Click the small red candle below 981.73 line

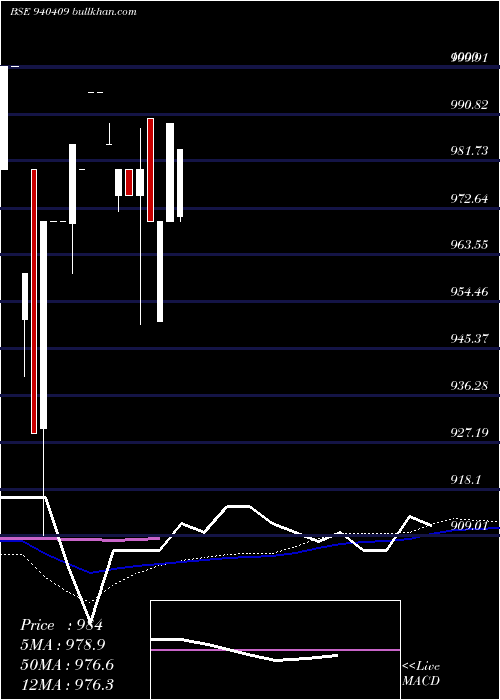pyautogui.click(x=129, y=182)
